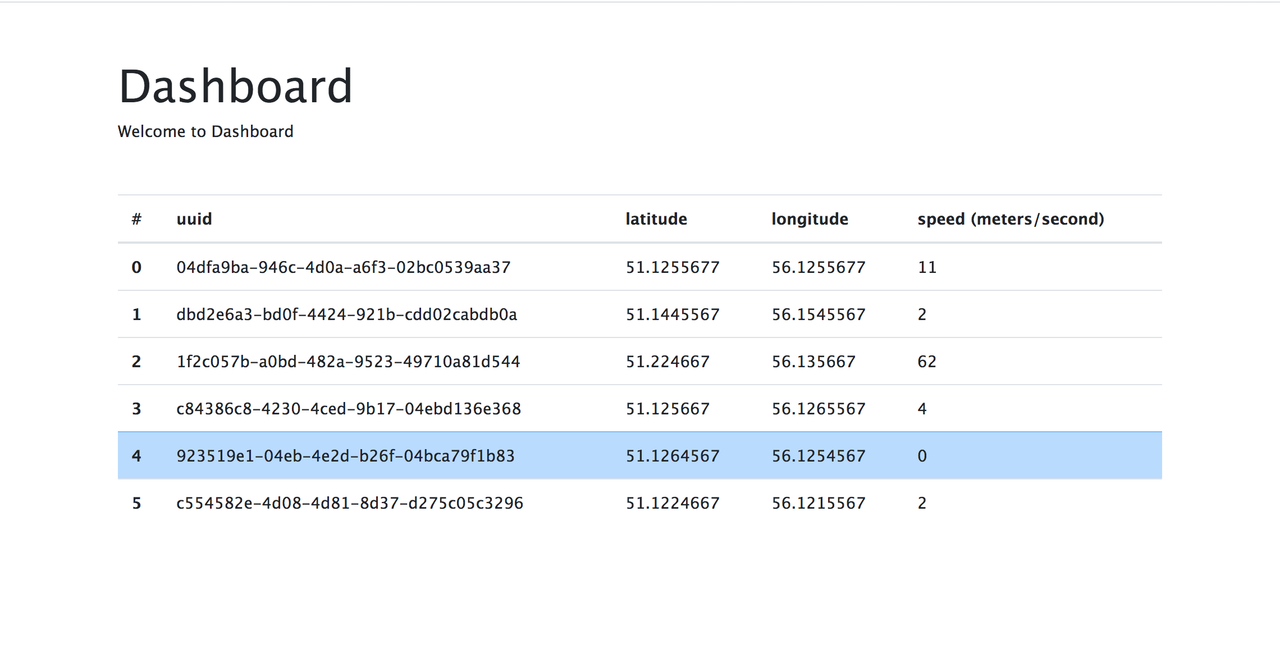
Task: Click speed value in the dbd2e6a3 row
Action: point(922,314)
